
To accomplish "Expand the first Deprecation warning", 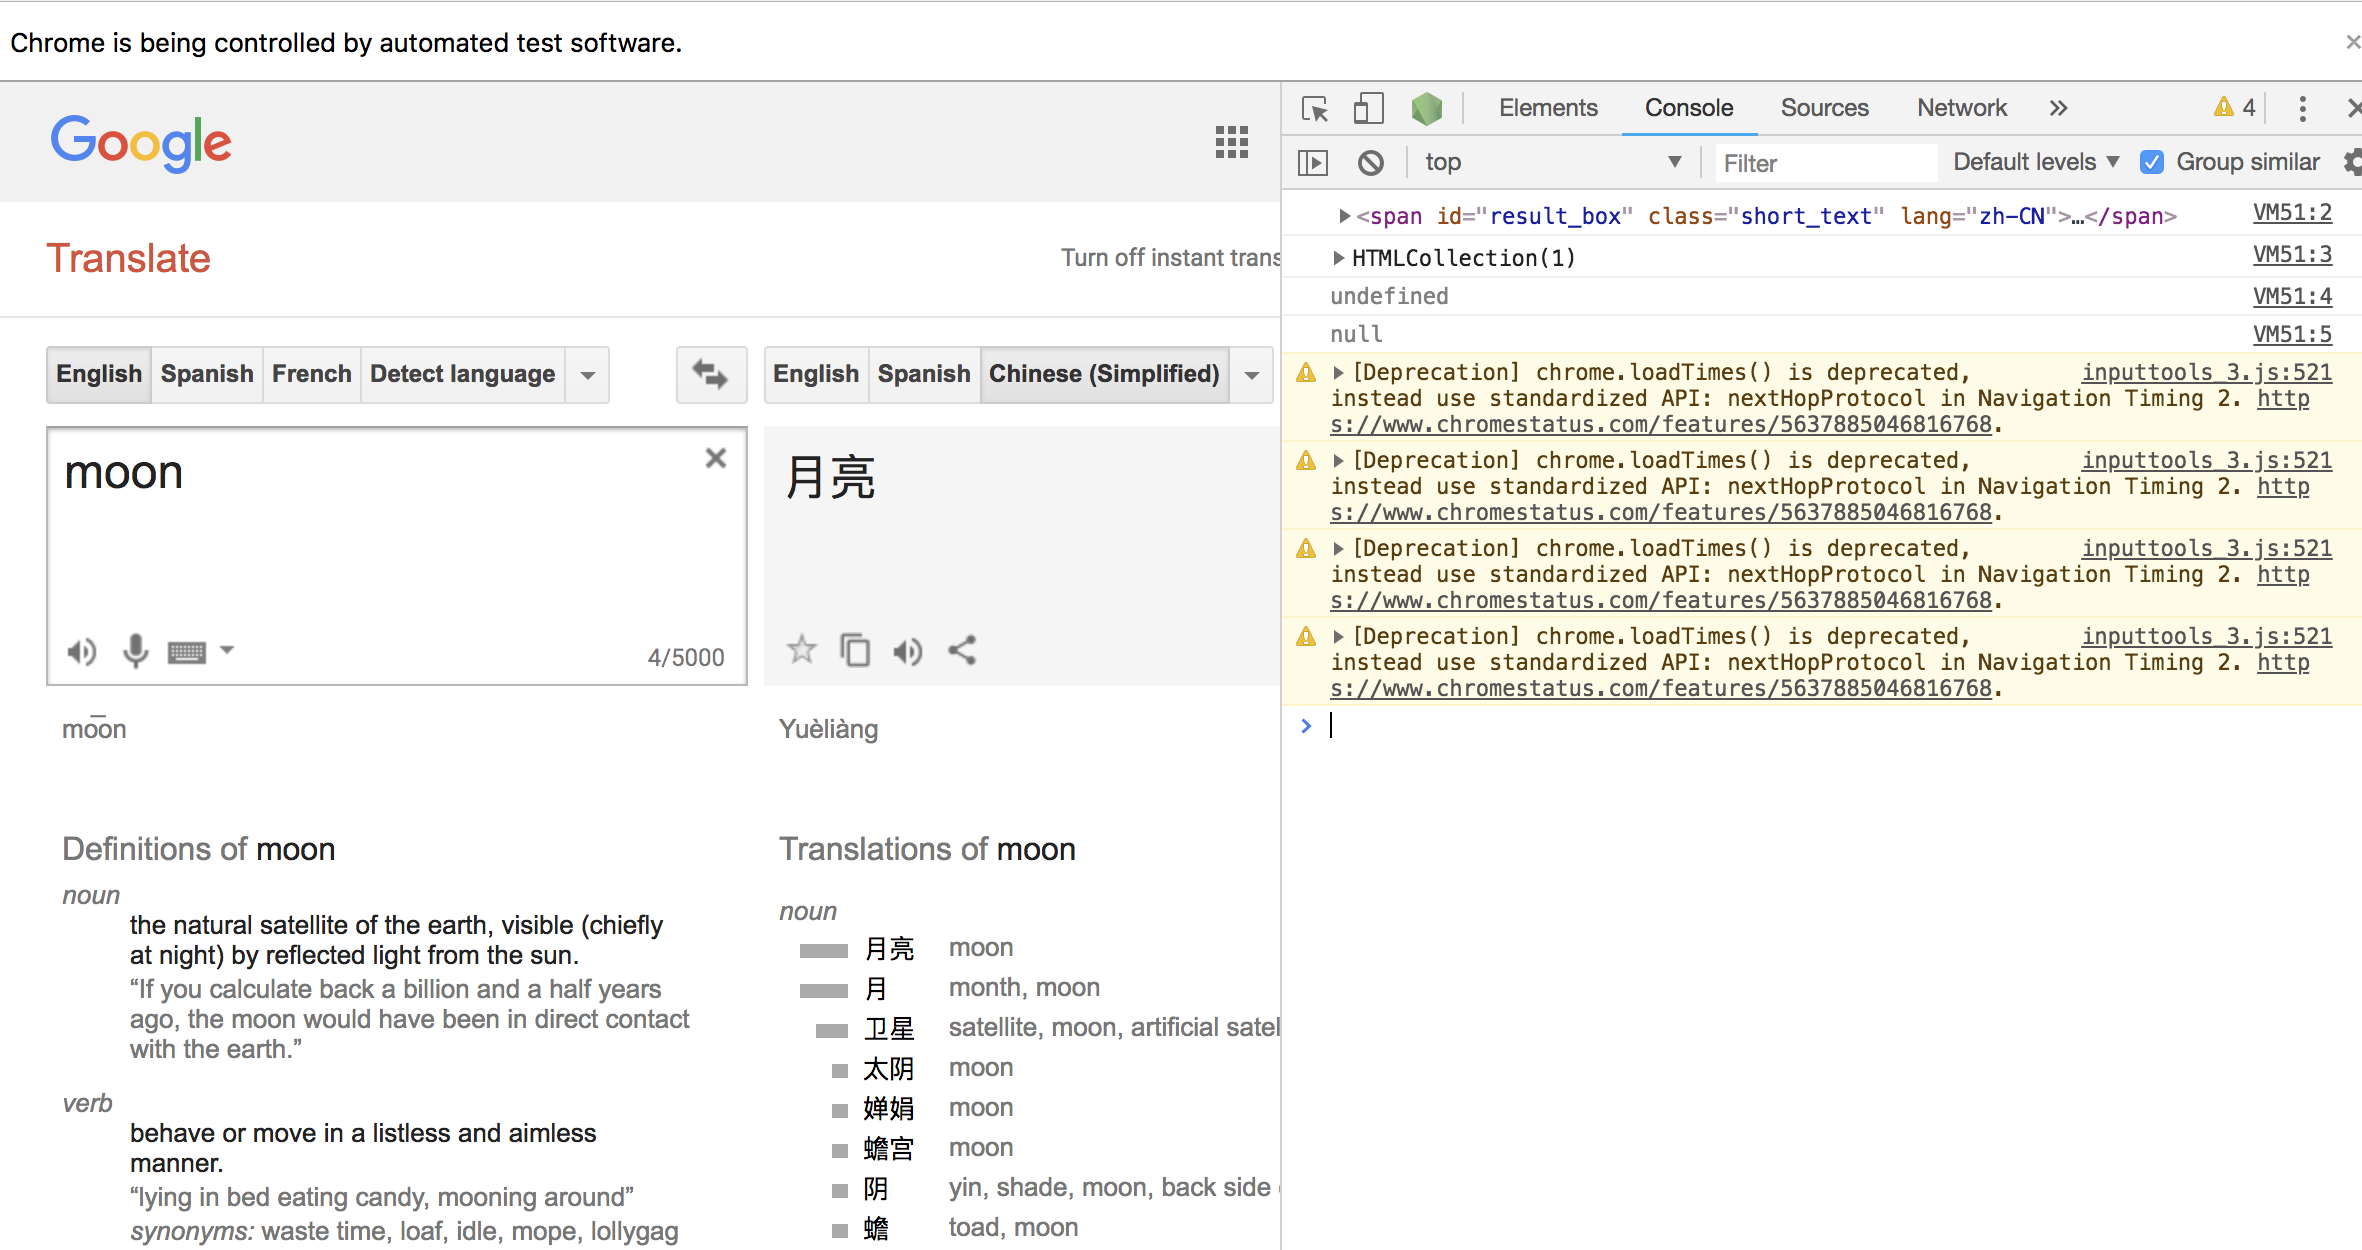I will [1338, 372].
